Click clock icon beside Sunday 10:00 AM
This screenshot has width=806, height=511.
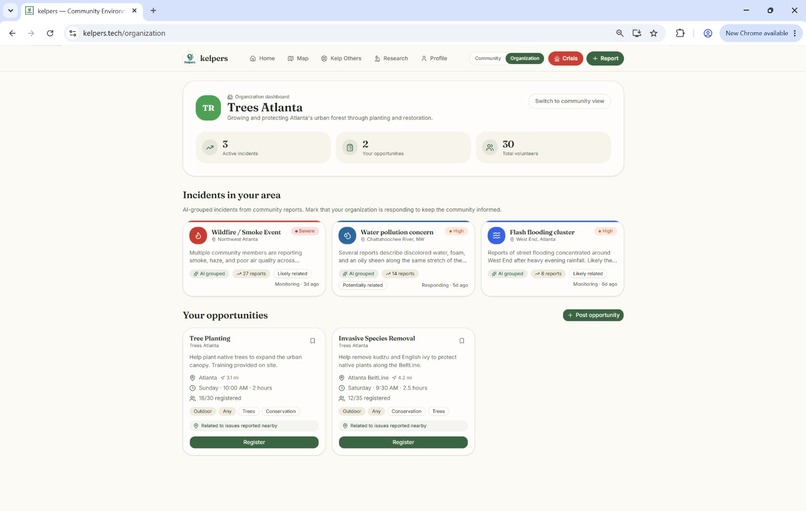pyautogui.click(x=193, y=388)
